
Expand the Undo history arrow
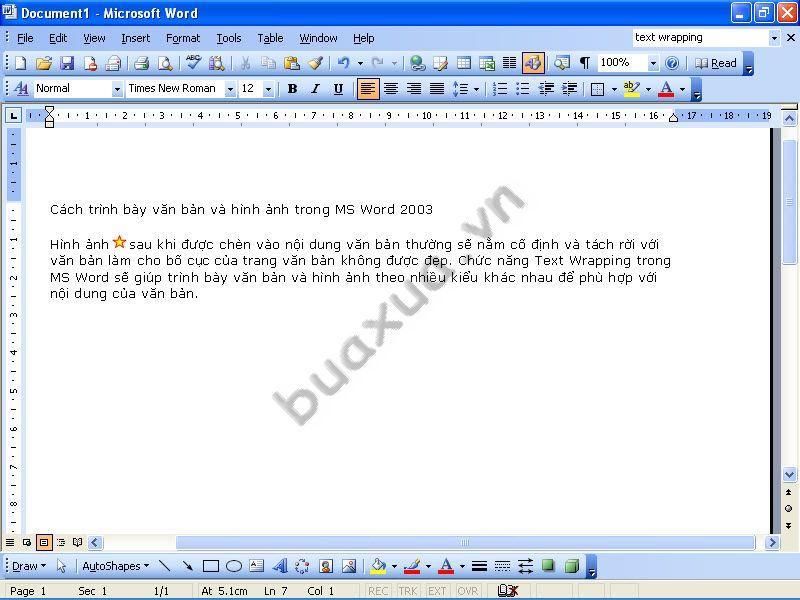point(360,63)
